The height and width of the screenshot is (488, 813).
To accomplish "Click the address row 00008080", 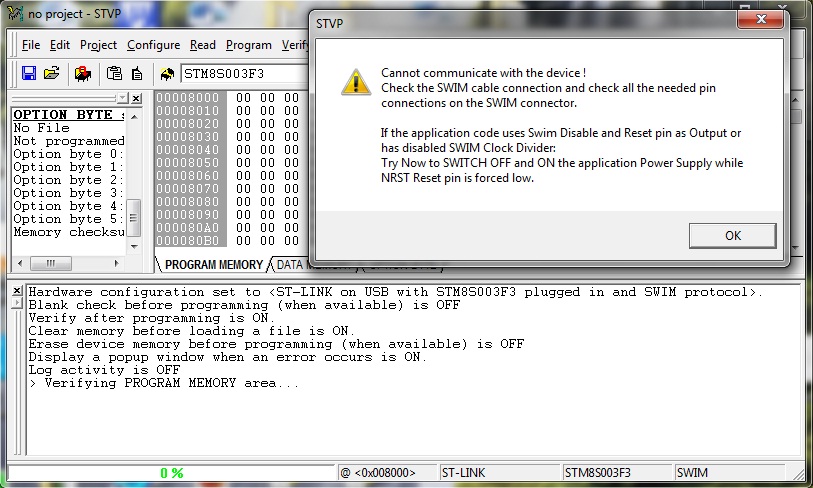I will 188,201.
